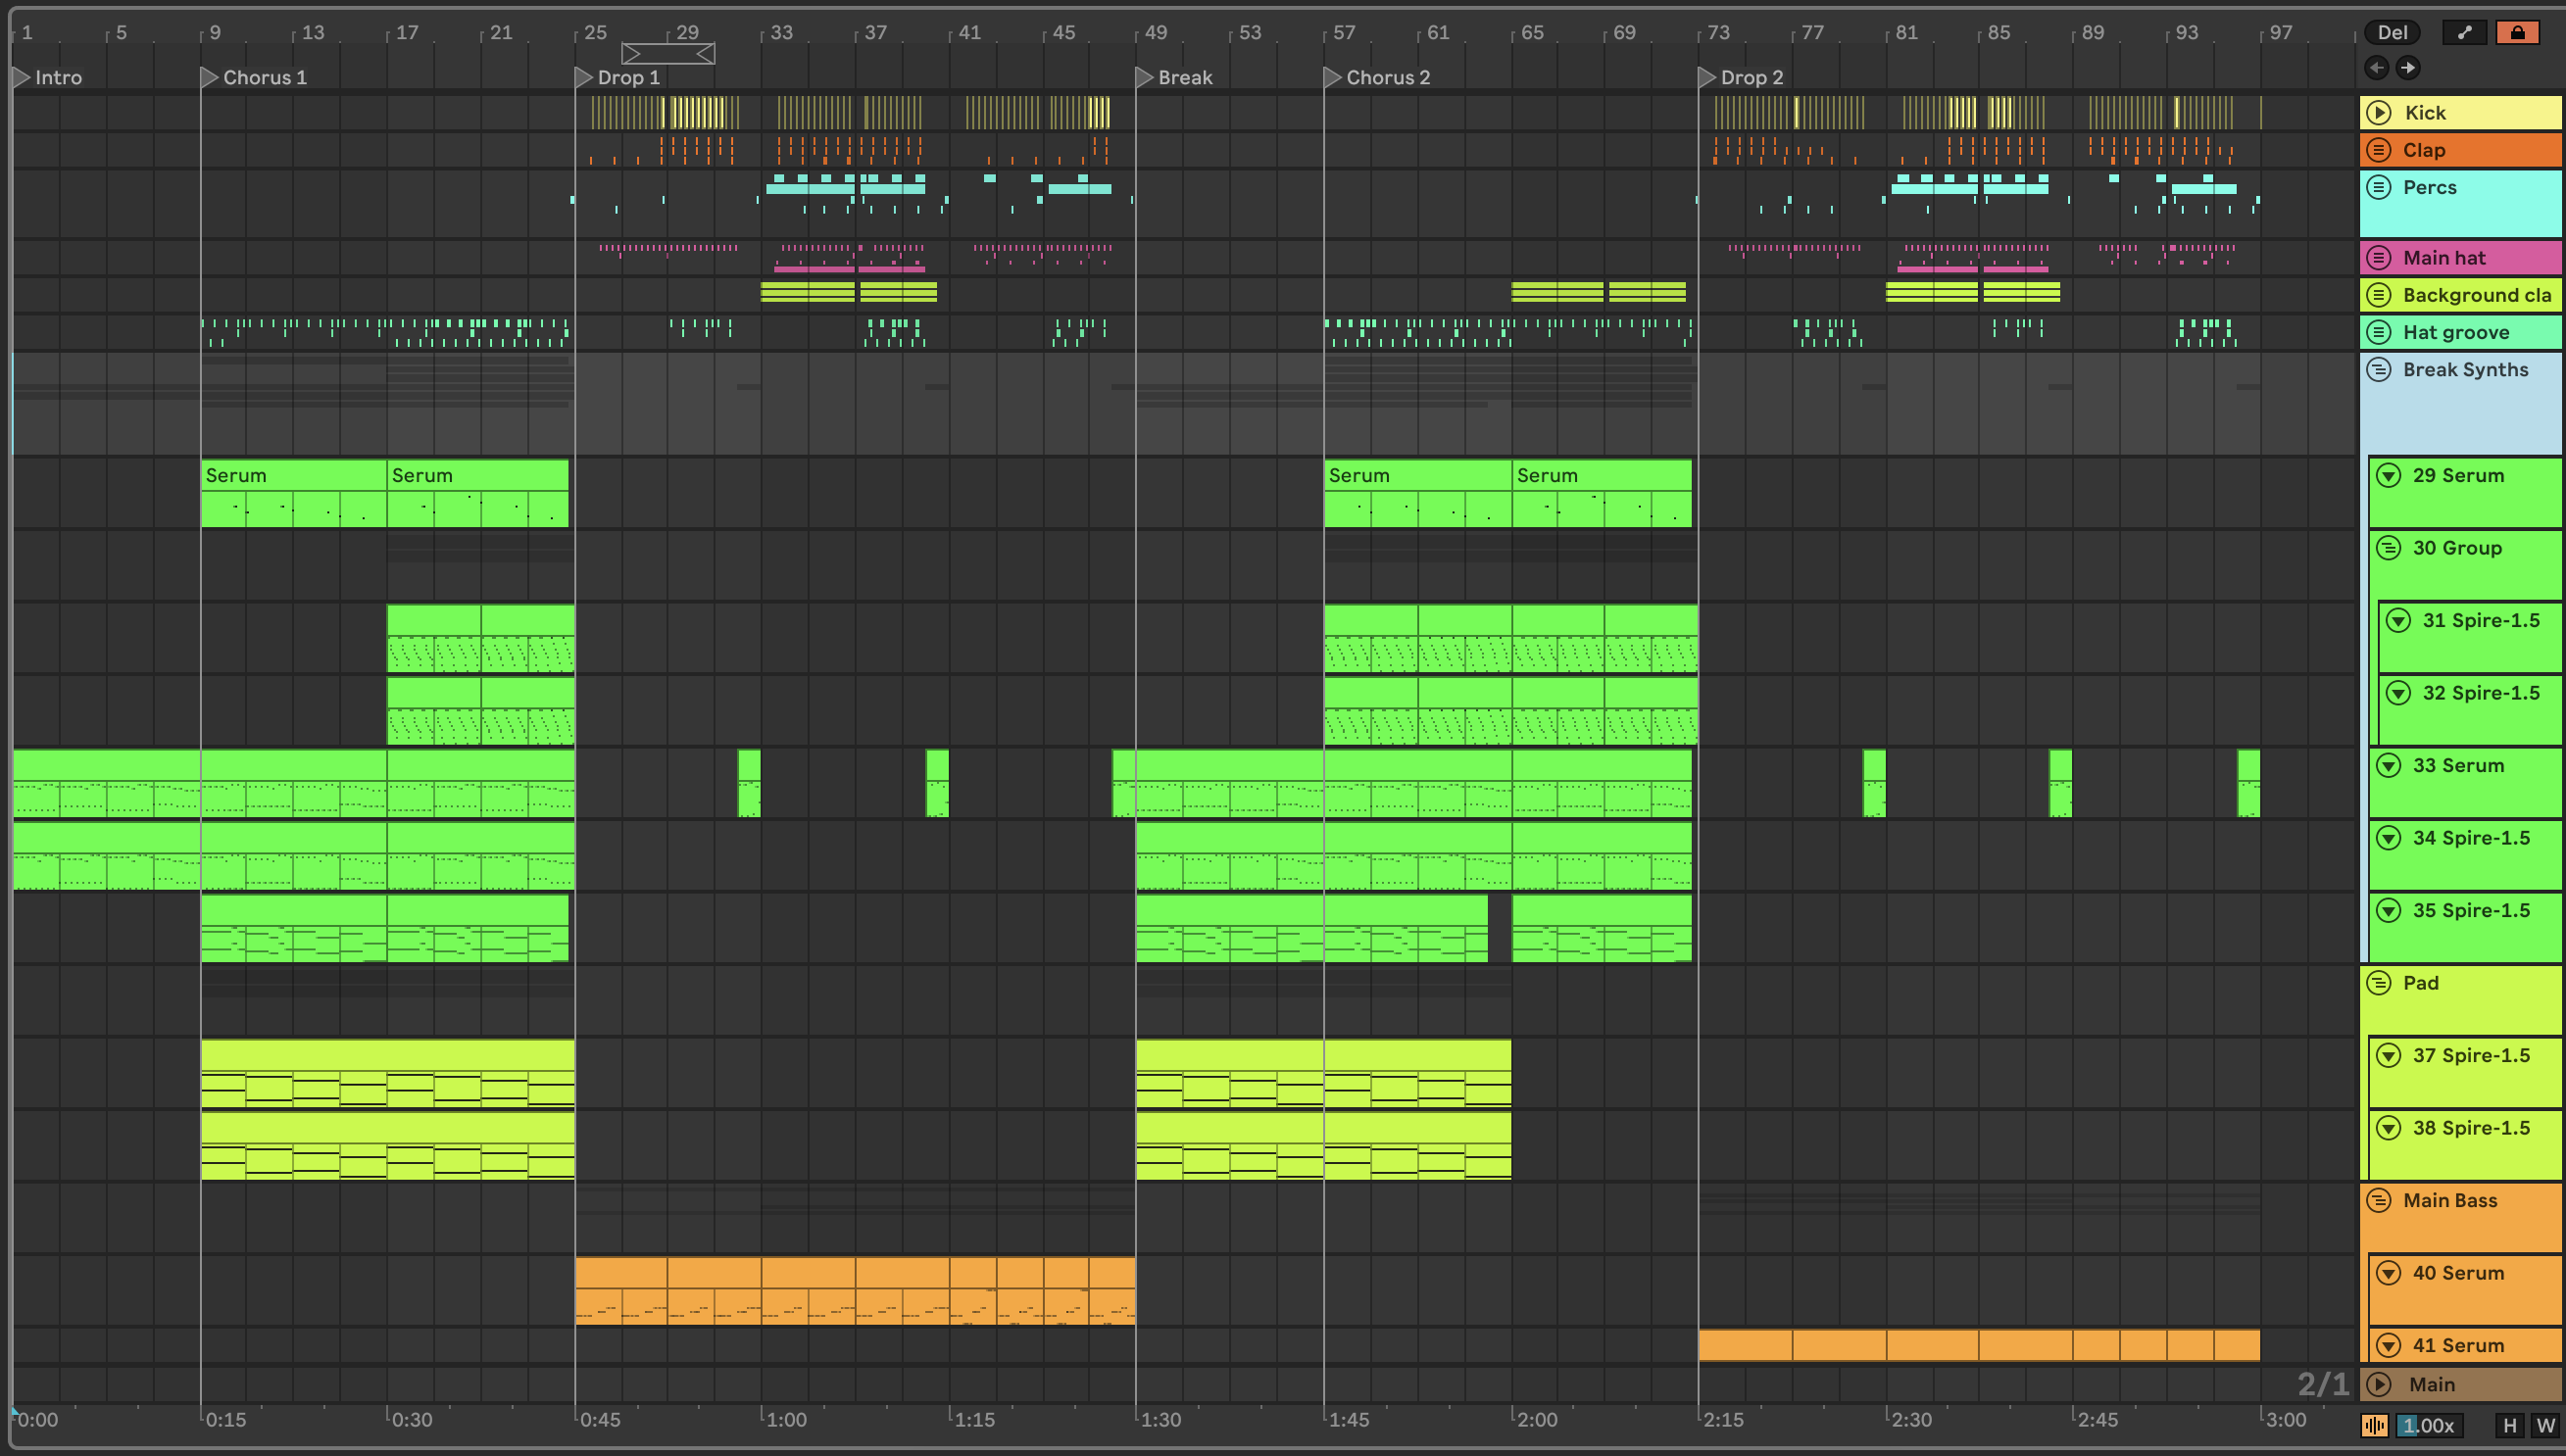Jump to previous locator arrow

coord(2377,68)
